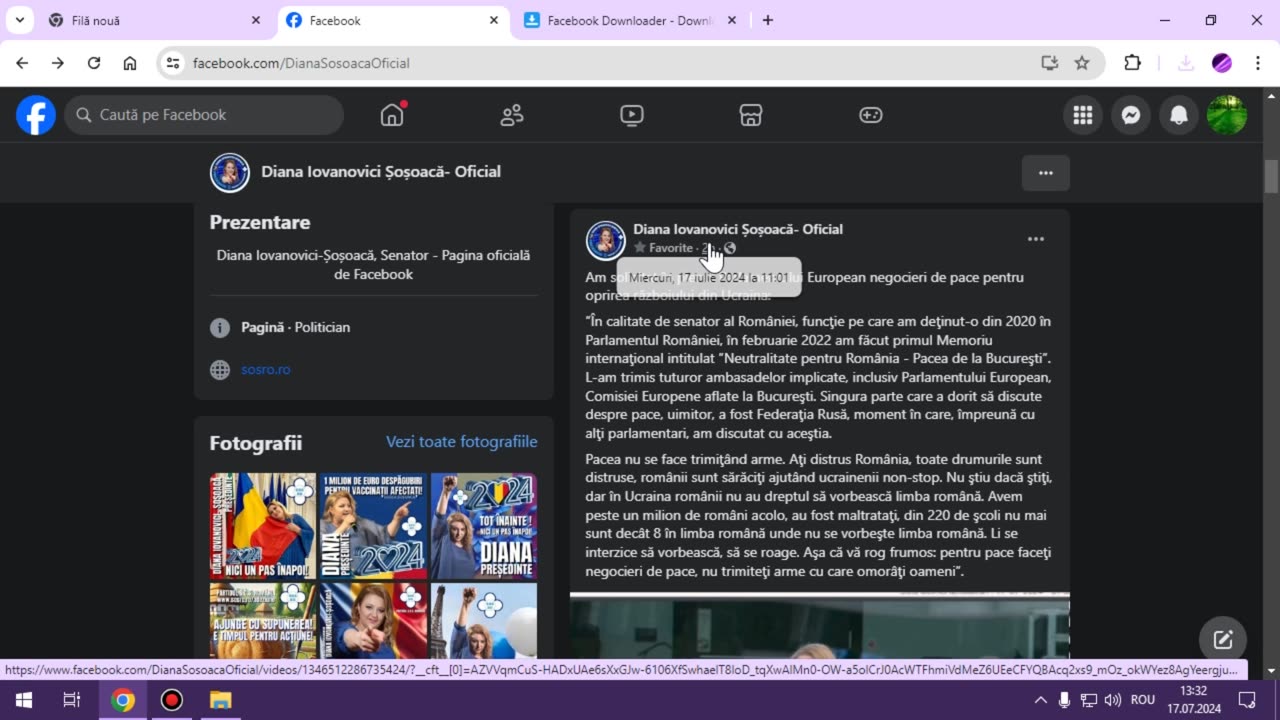Click the site information icon in address bar
This screenshot has width=1280, height=720.
click(x=173, y=63)
